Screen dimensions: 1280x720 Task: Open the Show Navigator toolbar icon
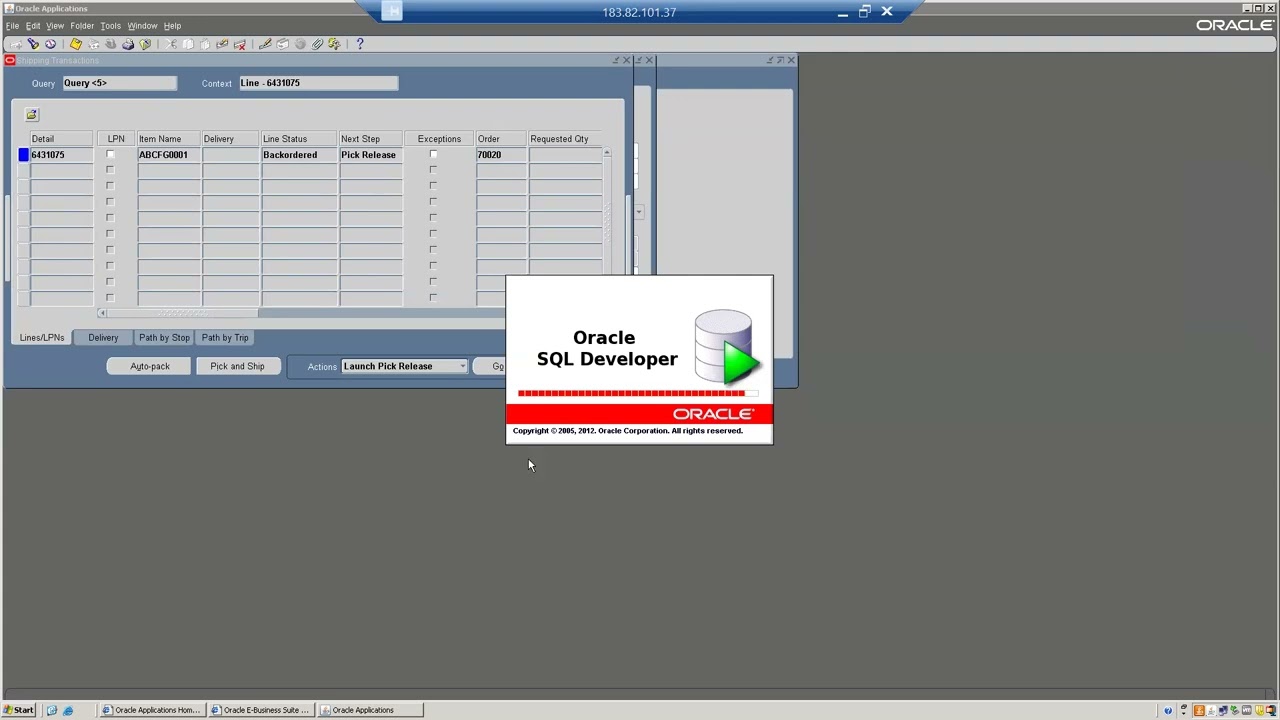click(50, 44)
